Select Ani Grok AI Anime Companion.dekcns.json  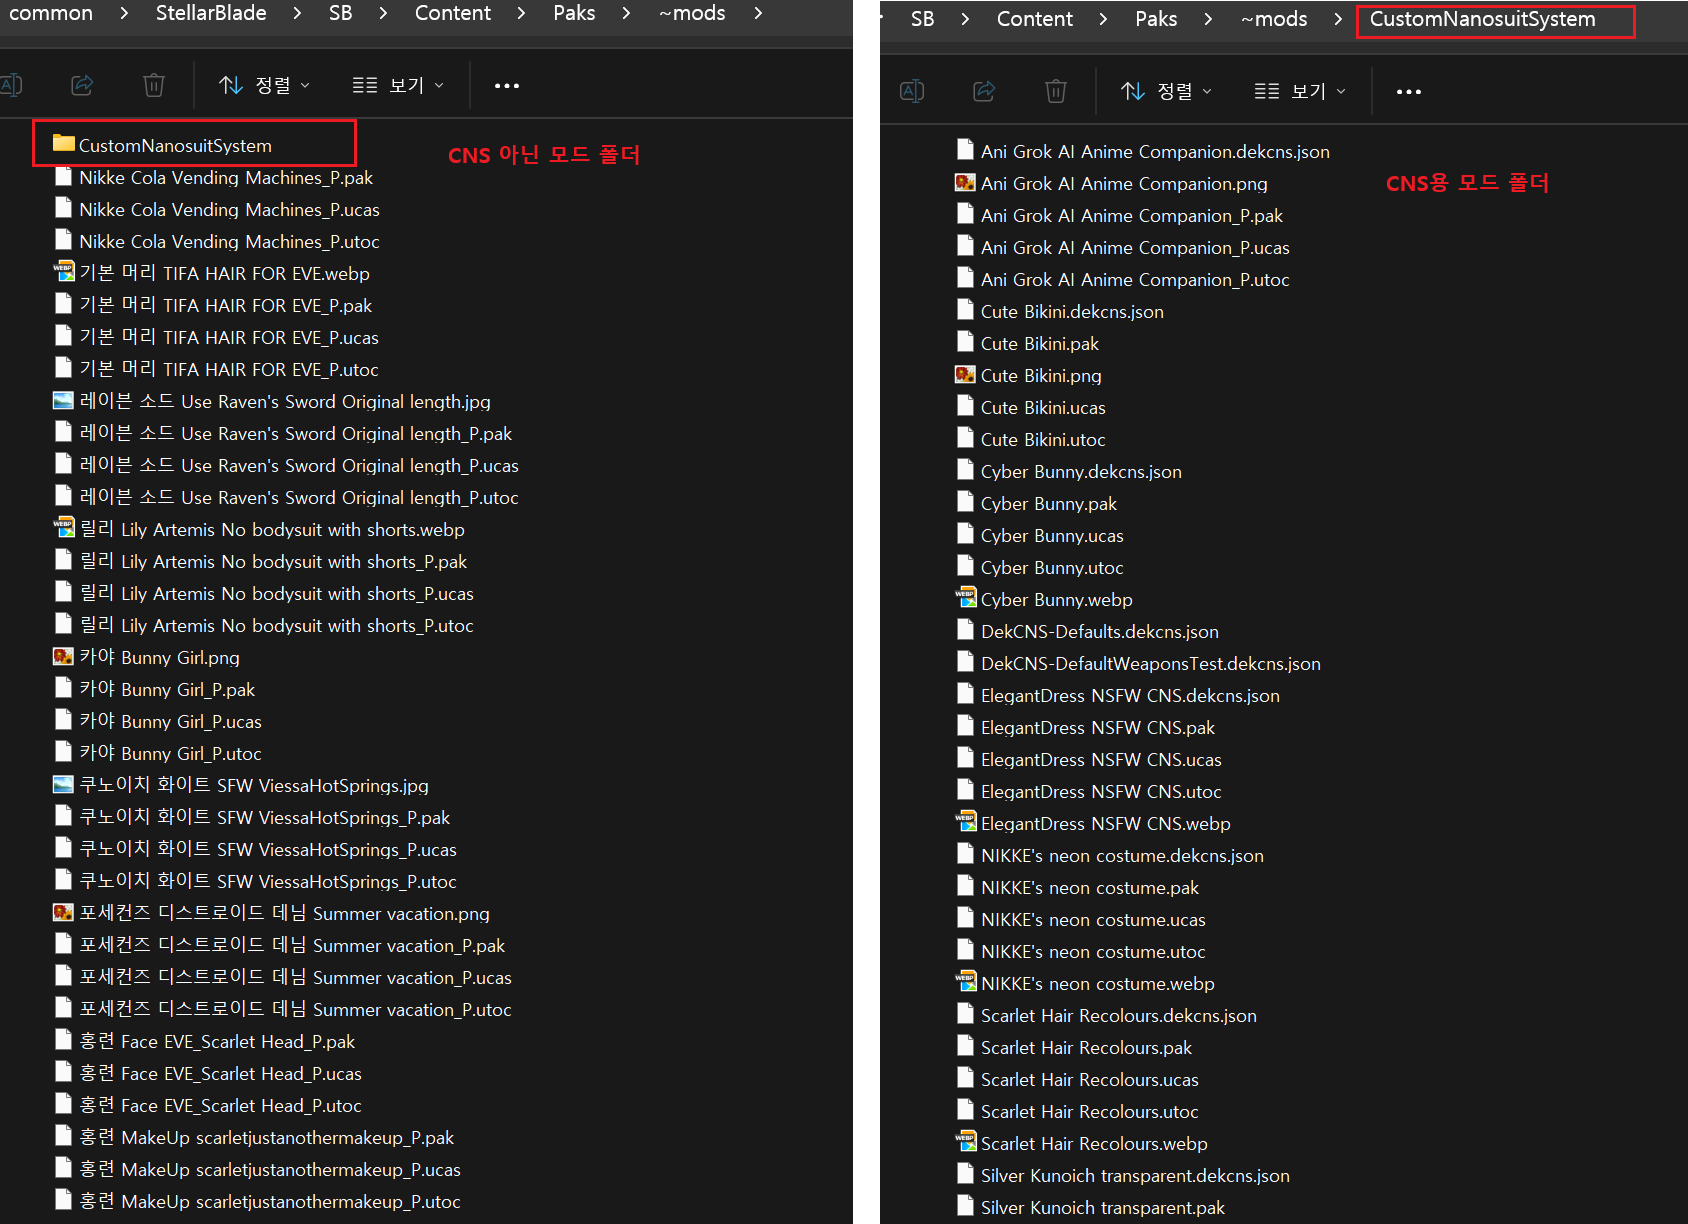pyautogui.click(x=1155, y=151)
